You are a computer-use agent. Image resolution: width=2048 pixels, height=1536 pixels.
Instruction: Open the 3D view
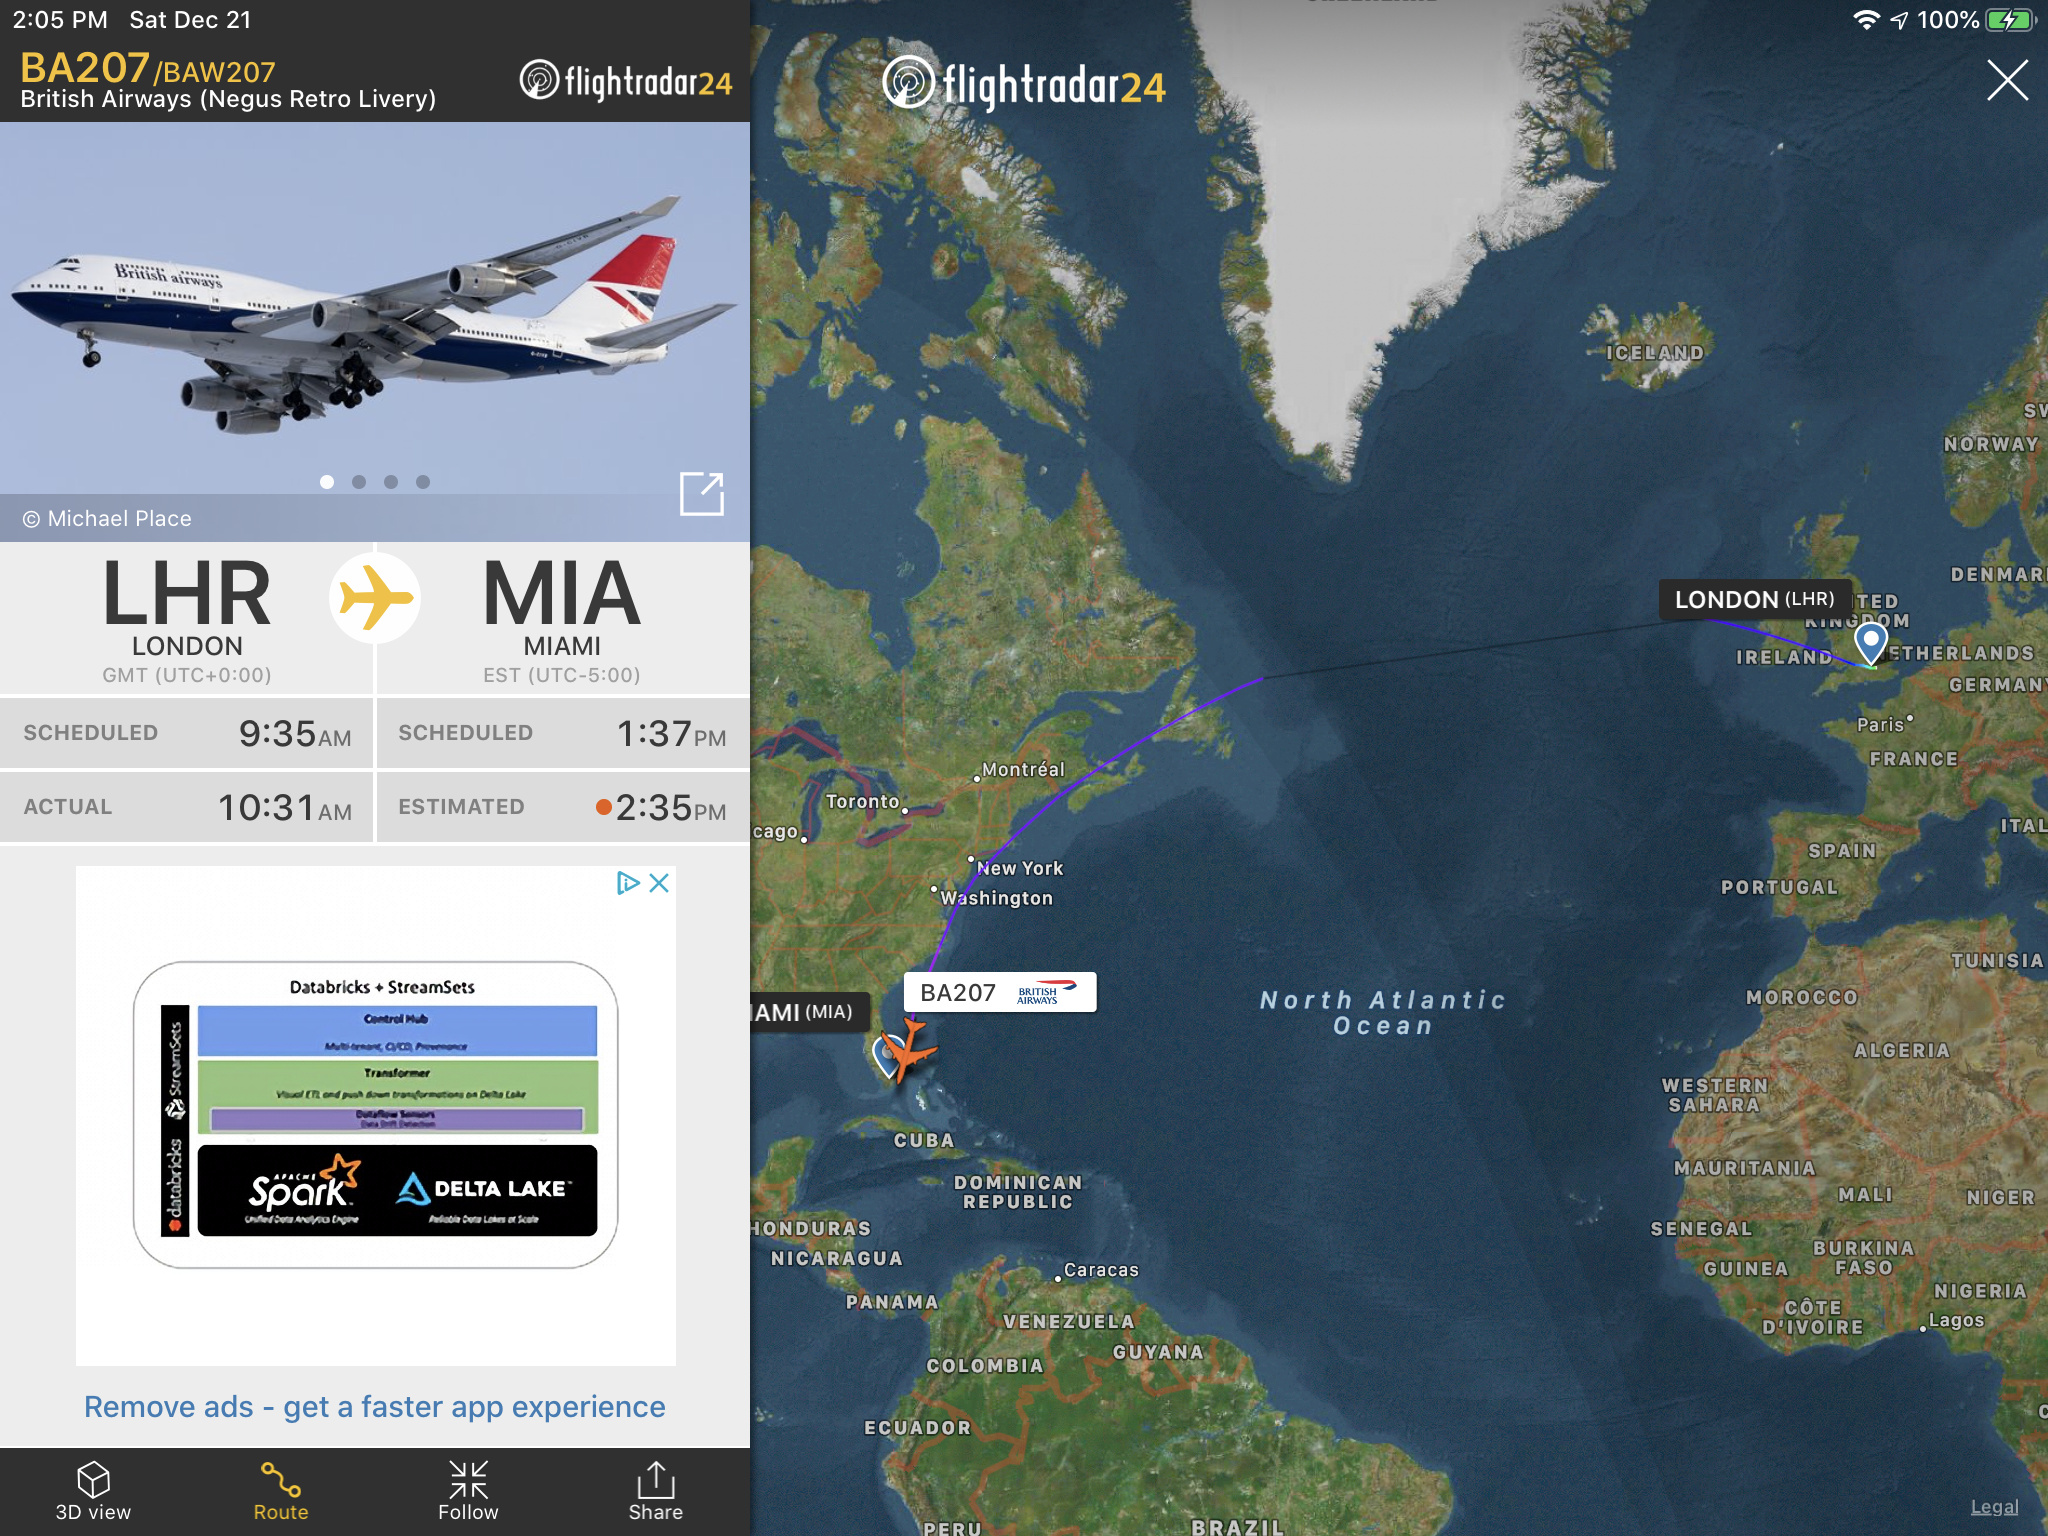pyautogui.click(x=93, y=1491)
